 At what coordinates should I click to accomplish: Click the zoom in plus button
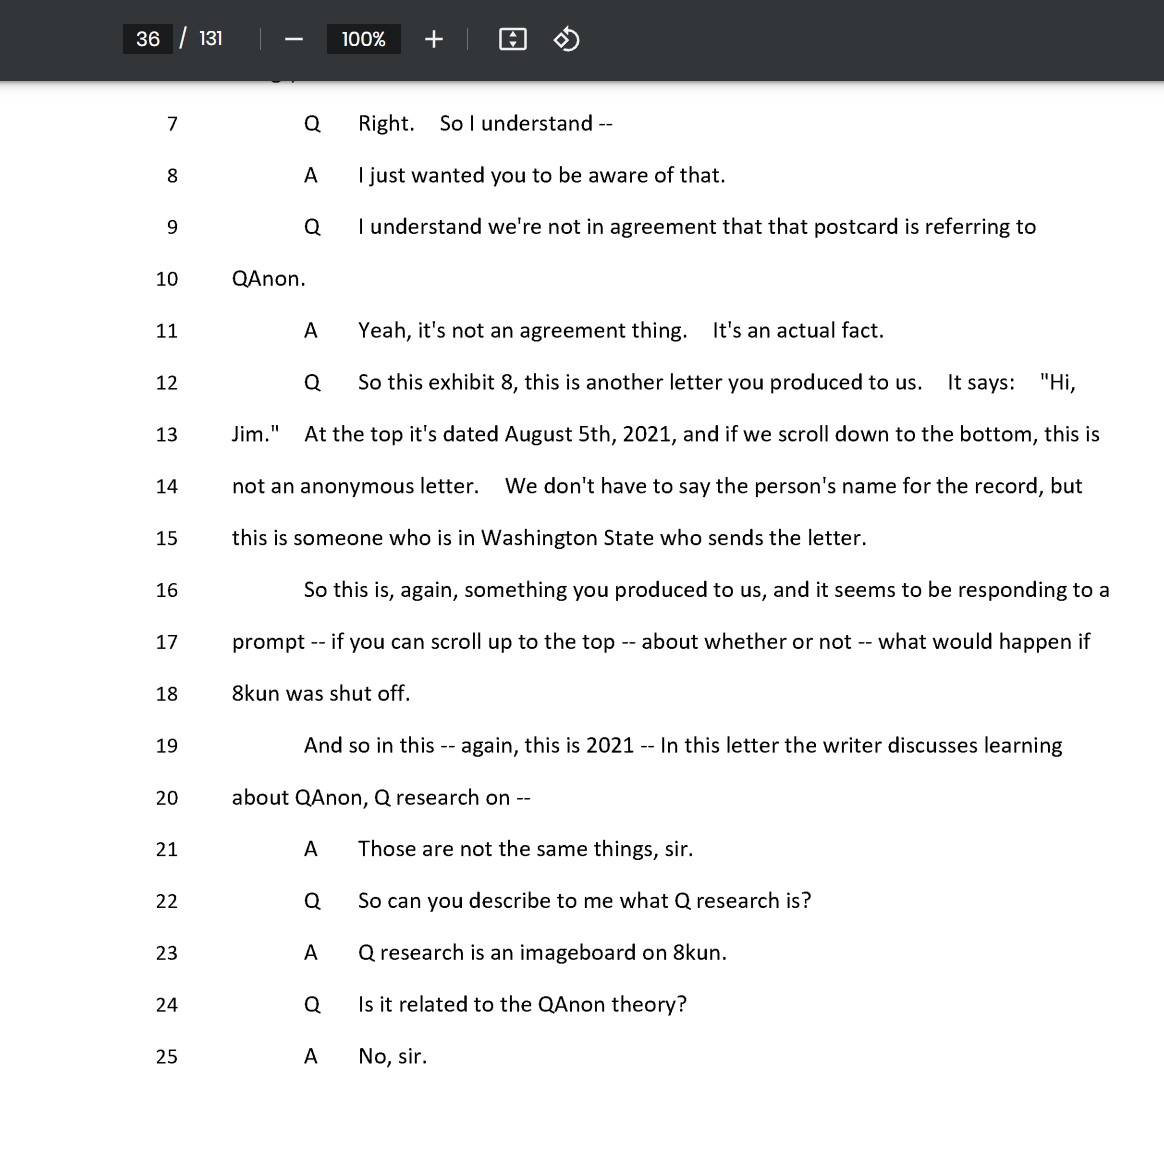point(434,39)
